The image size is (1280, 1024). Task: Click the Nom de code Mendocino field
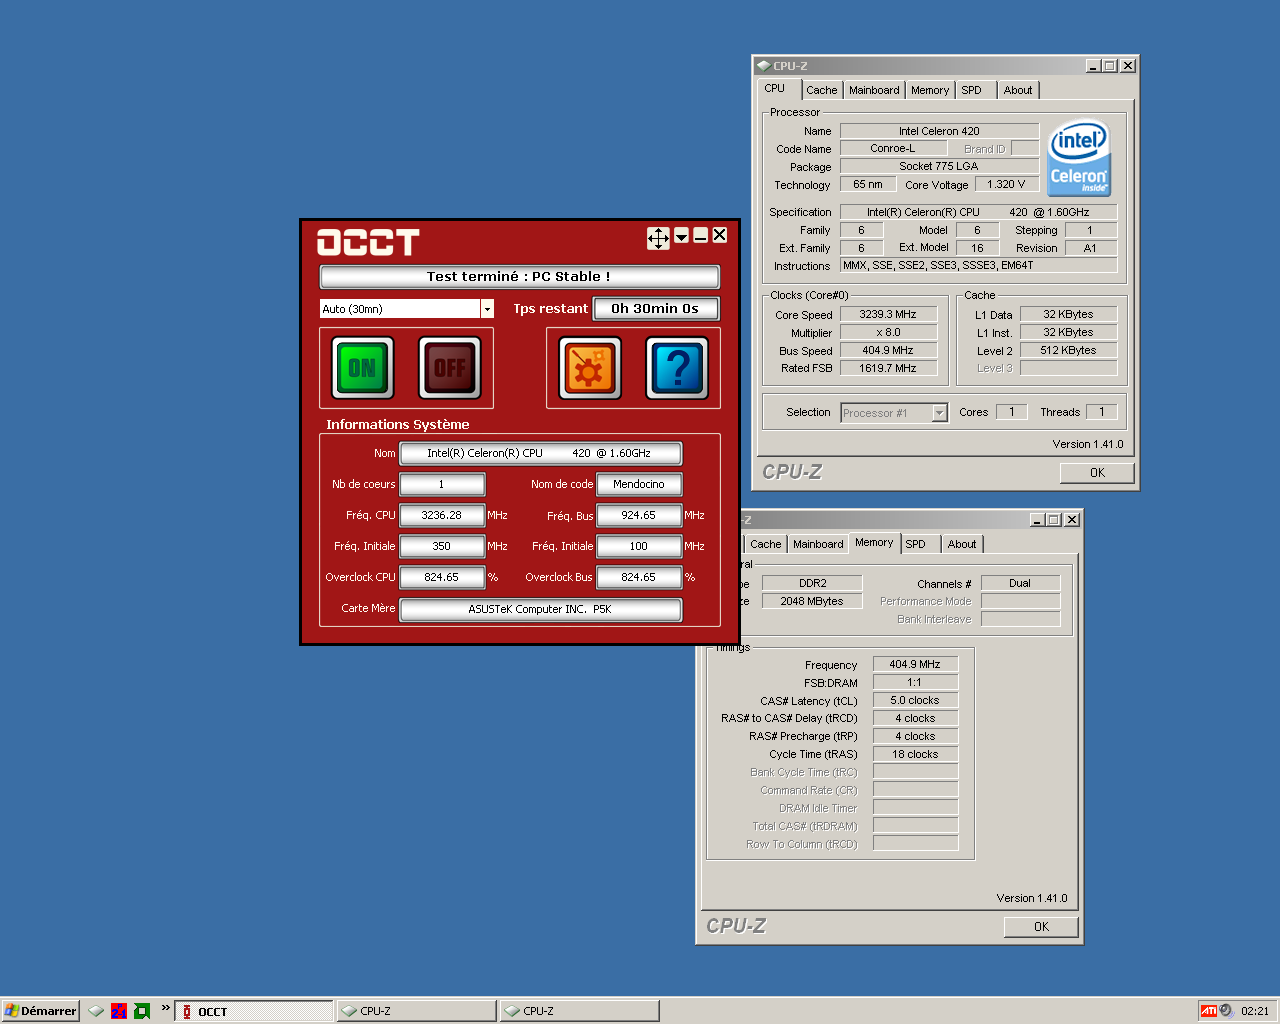point(639,485)
